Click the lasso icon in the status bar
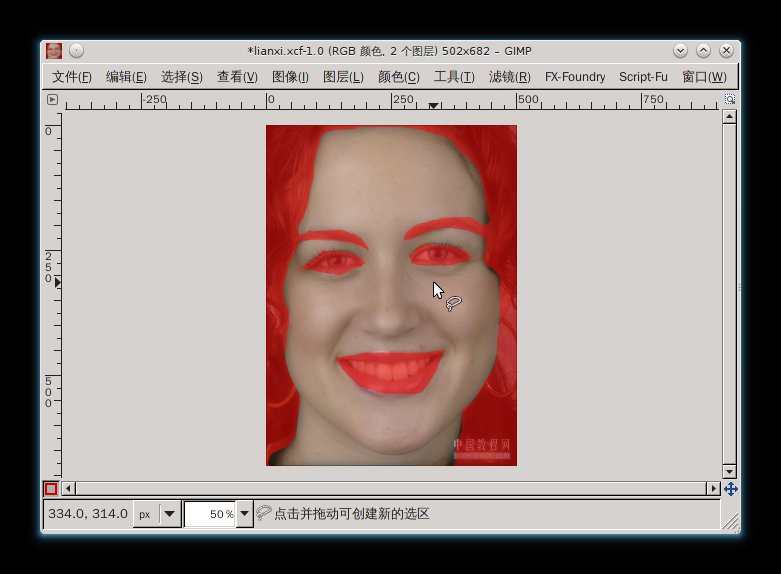The image size is (781, 574). tap(263, 513)
